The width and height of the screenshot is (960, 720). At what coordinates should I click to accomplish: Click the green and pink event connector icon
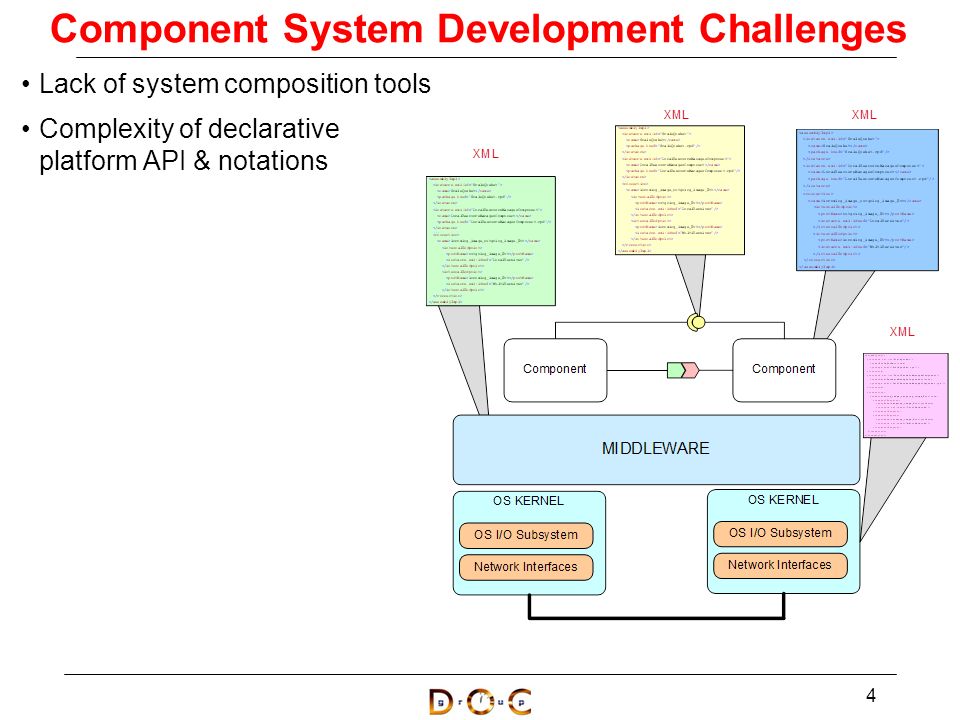pos(683,370)
